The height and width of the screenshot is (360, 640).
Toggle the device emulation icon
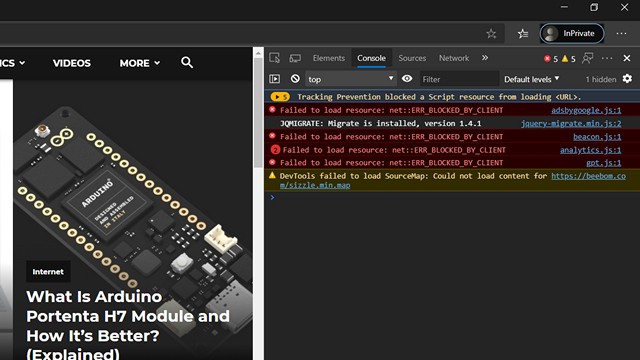coord(295,58)
